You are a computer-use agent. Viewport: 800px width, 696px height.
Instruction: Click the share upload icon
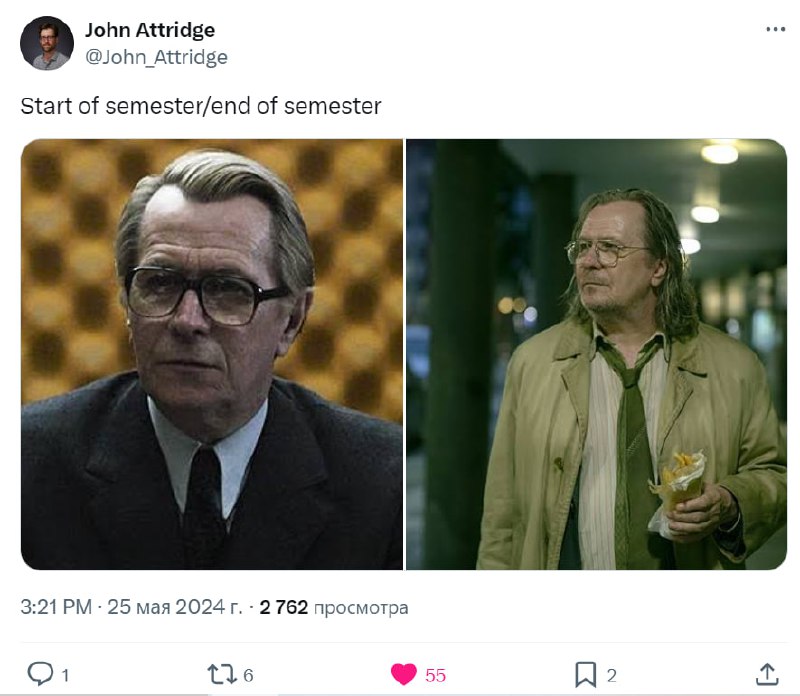767,675
